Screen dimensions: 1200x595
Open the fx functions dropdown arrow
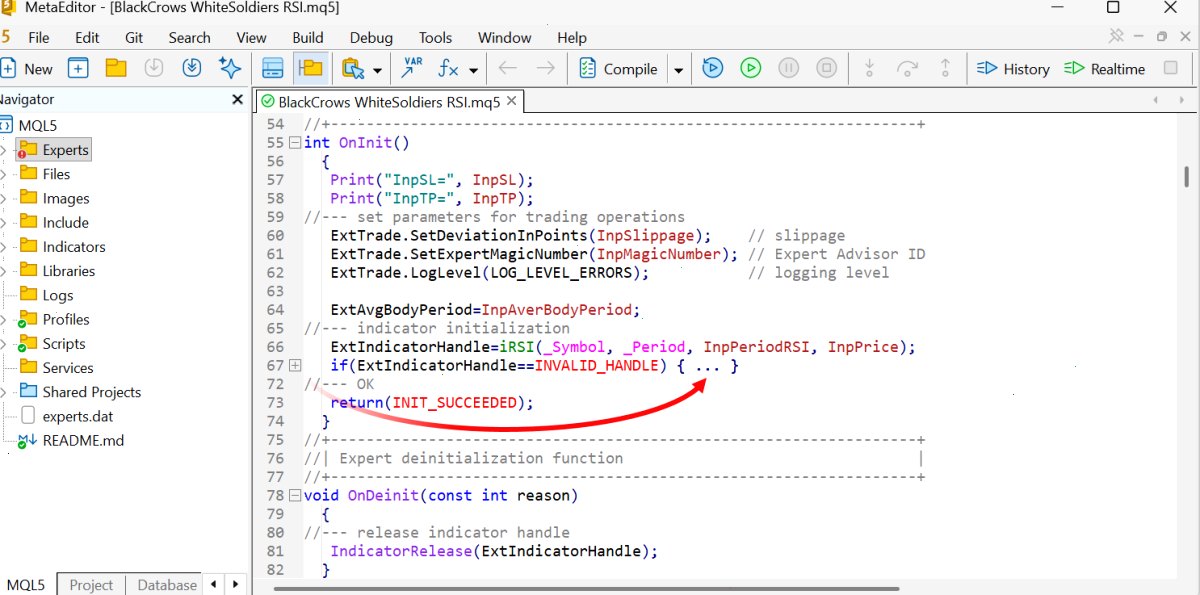click(x=473, y=70)
